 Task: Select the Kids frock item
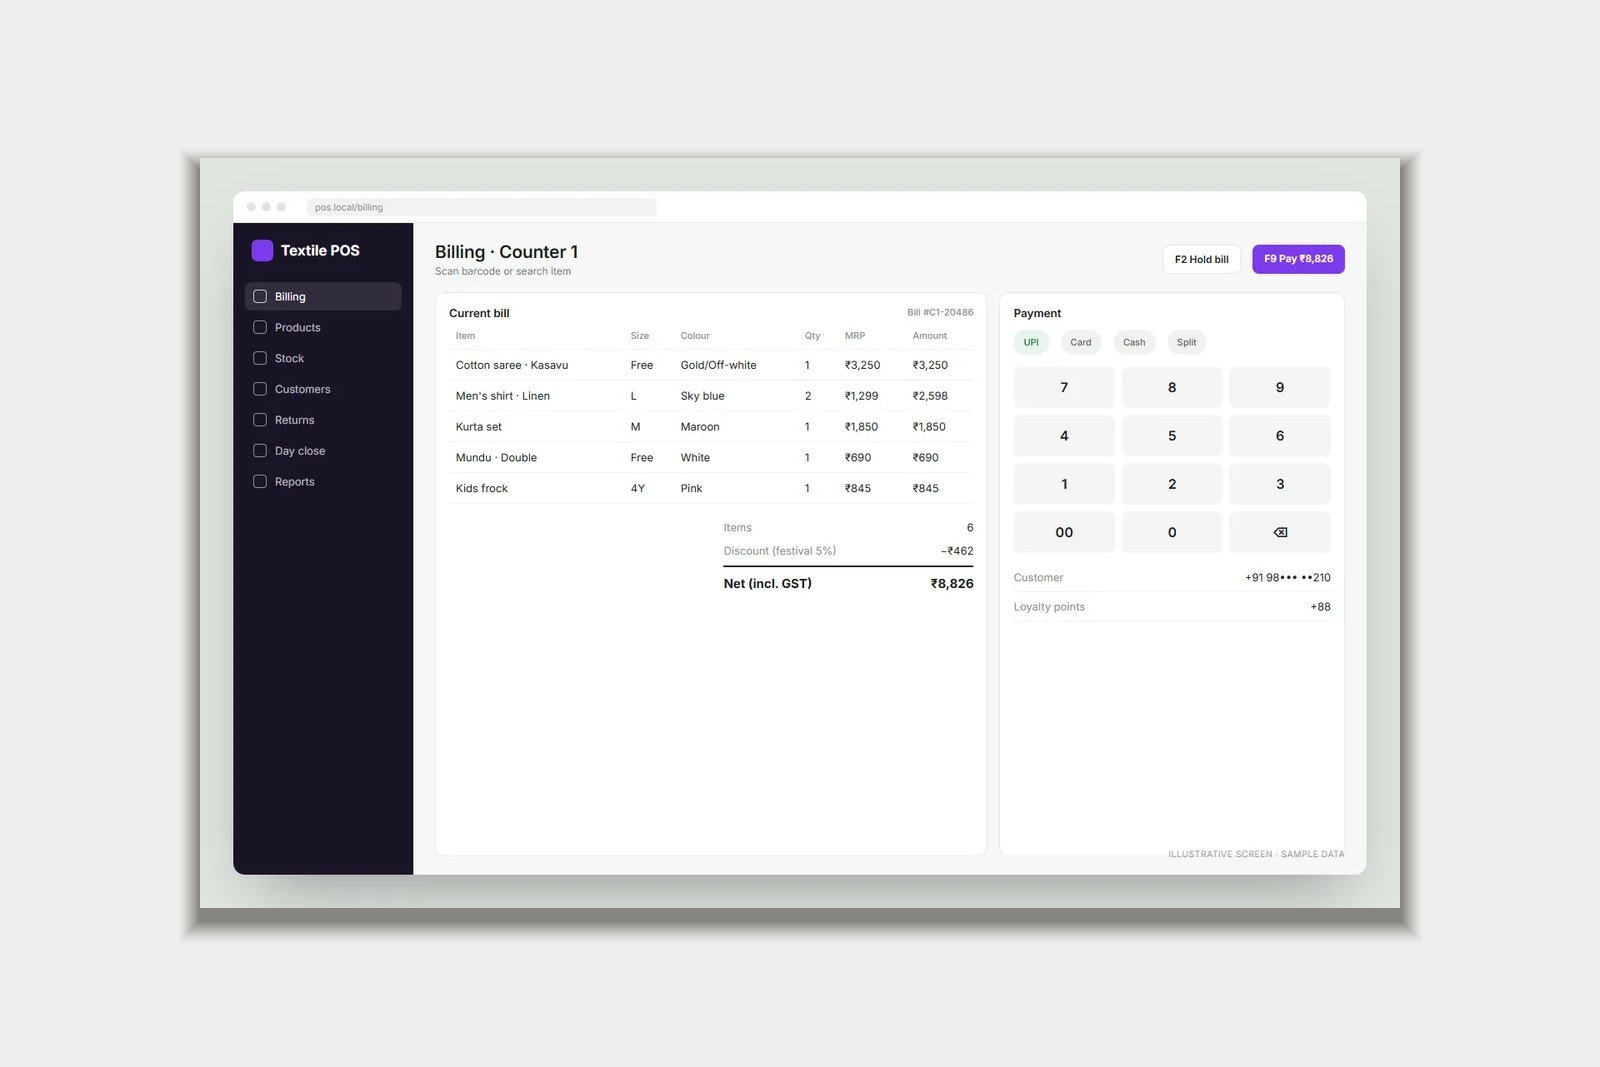[x=711, y=488]
